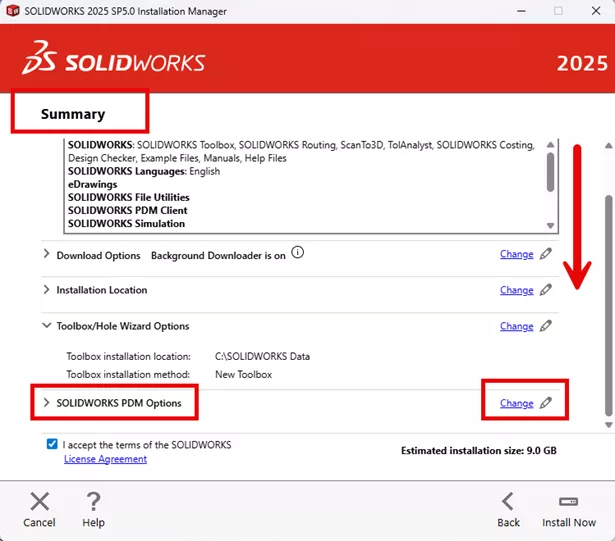Select the SOLIDWORKS PDM Client line

click(x=127, y=210)
